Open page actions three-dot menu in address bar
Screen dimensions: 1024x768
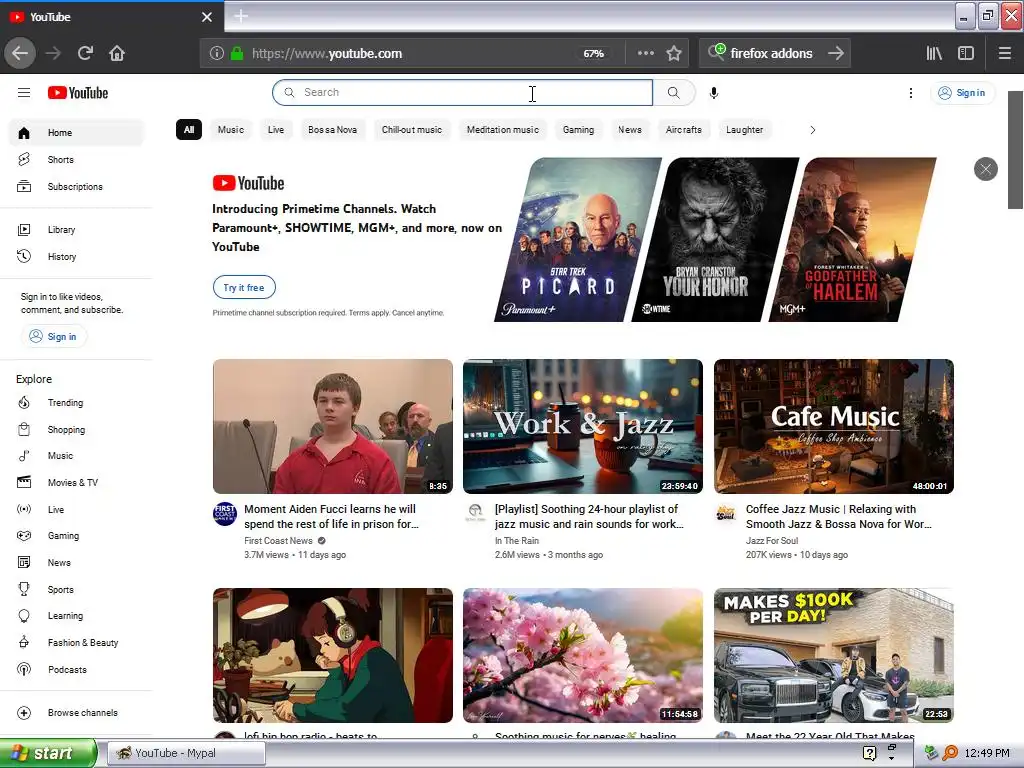[x=646, y=53]
